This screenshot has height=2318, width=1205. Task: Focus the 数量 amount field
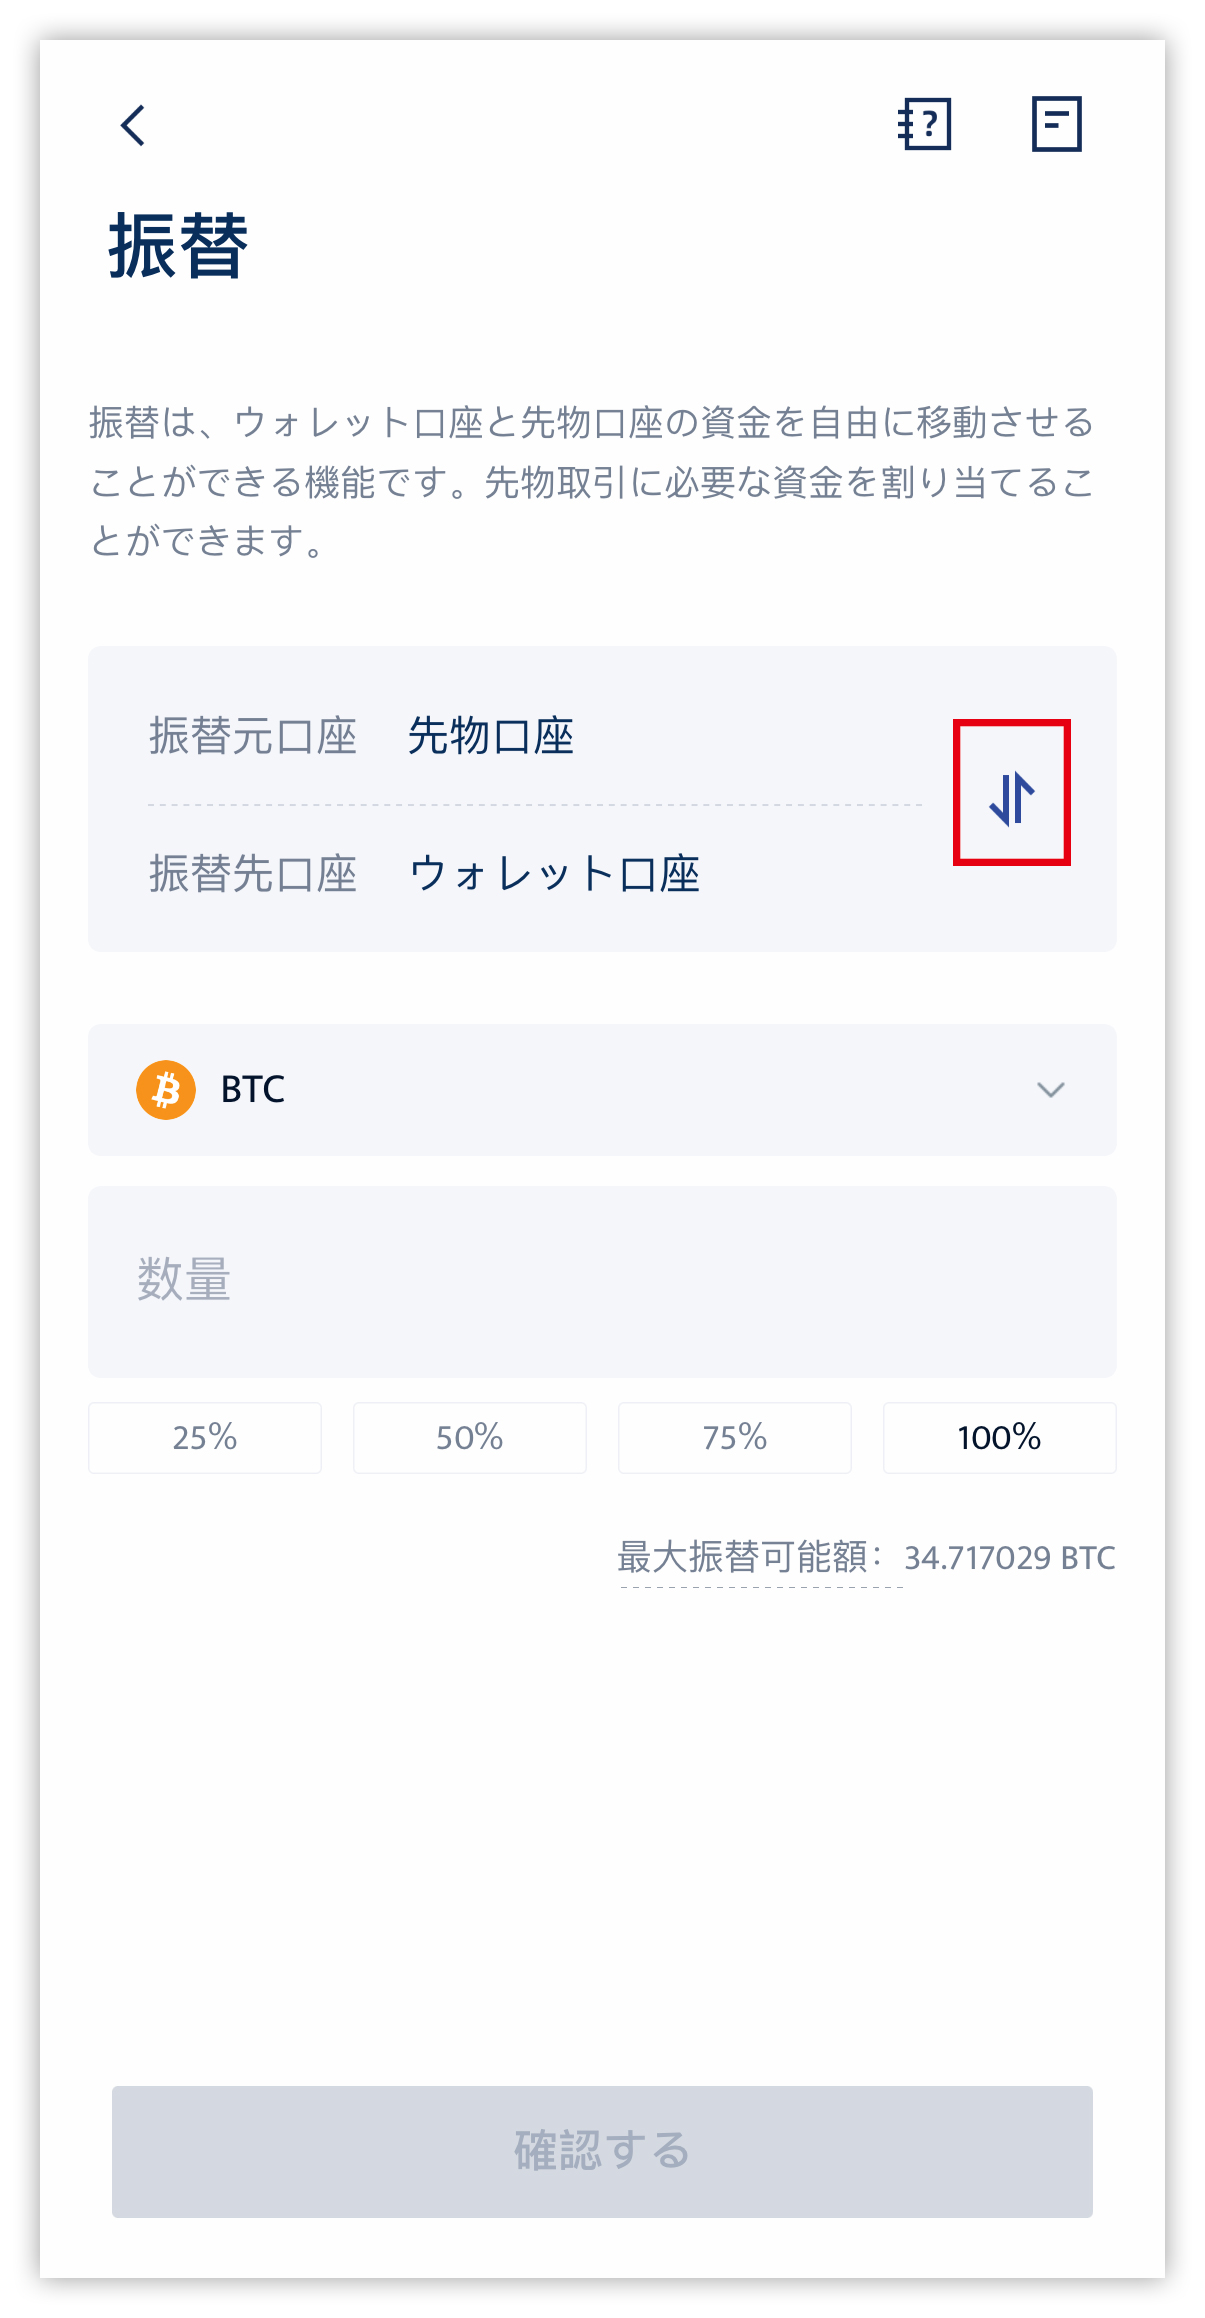click(x=602, y=1281)
